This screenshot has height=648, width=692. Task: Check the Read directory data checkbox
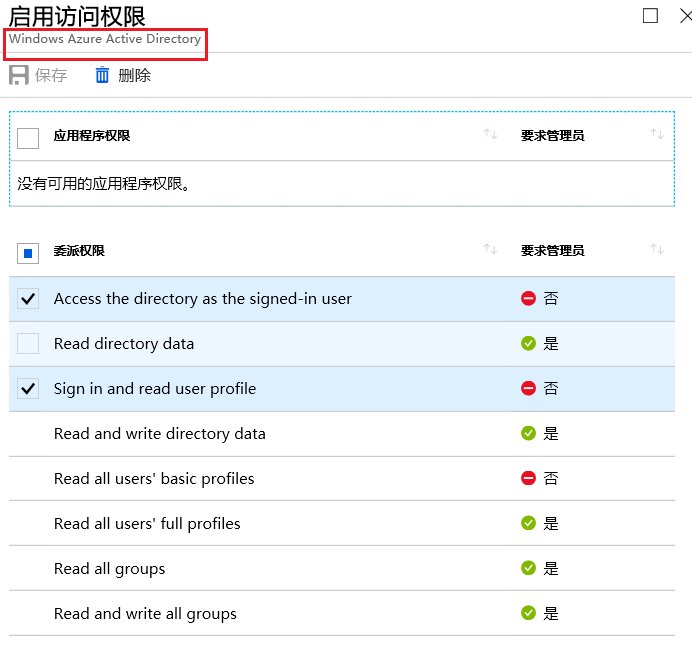pos(28,344)
